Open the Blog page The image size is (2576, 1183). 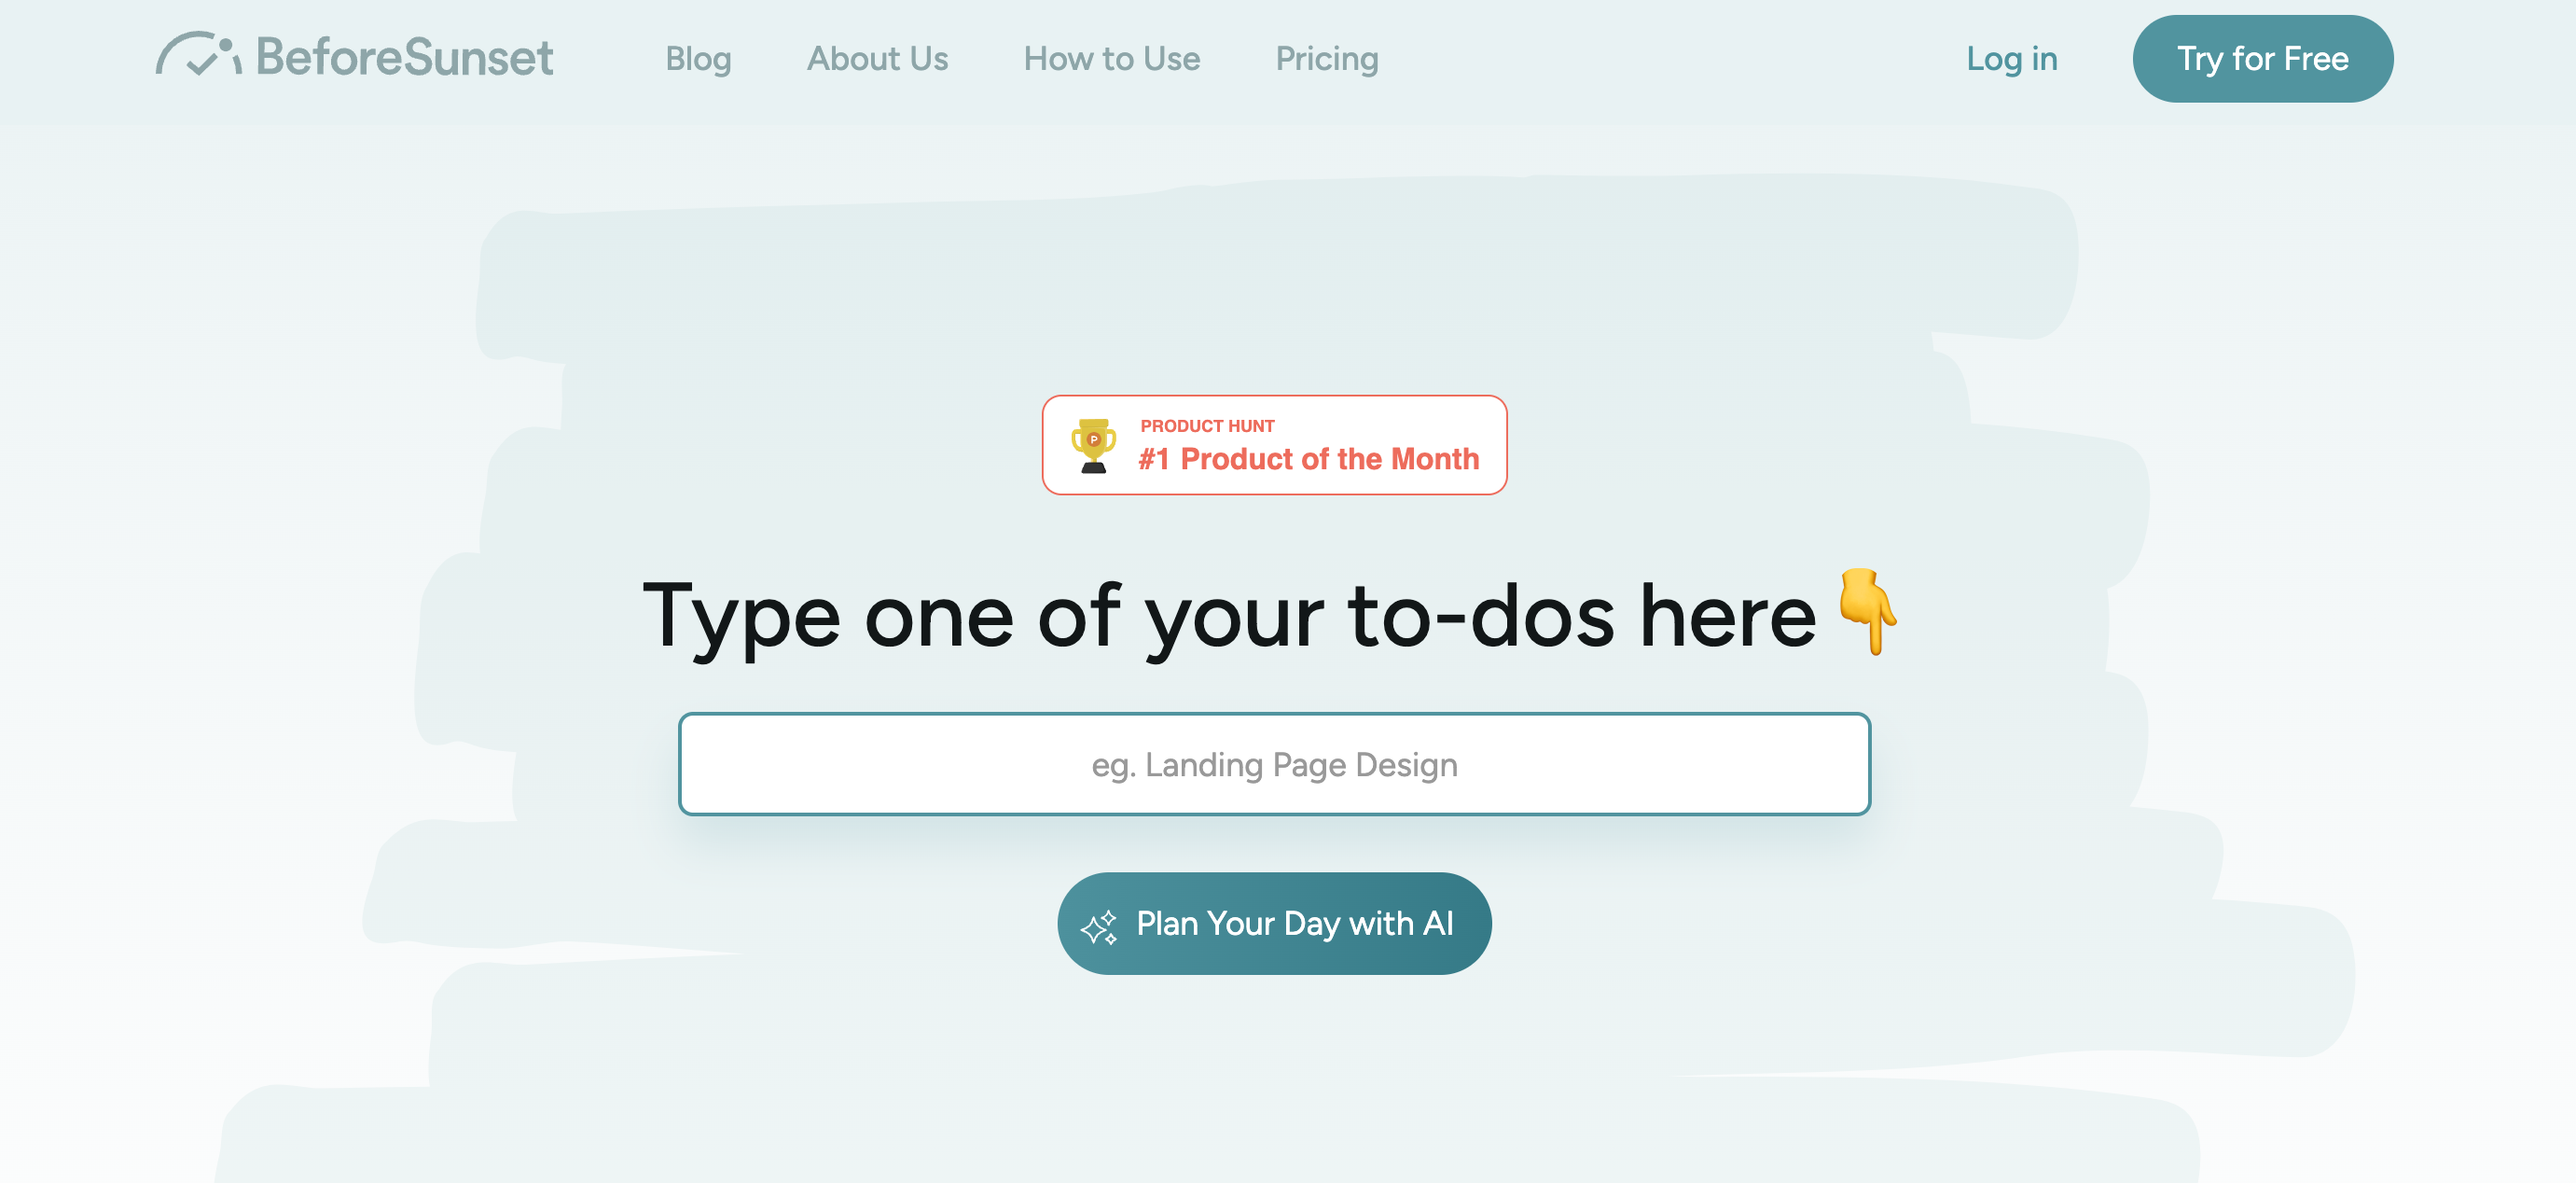(x=698, y=59)
